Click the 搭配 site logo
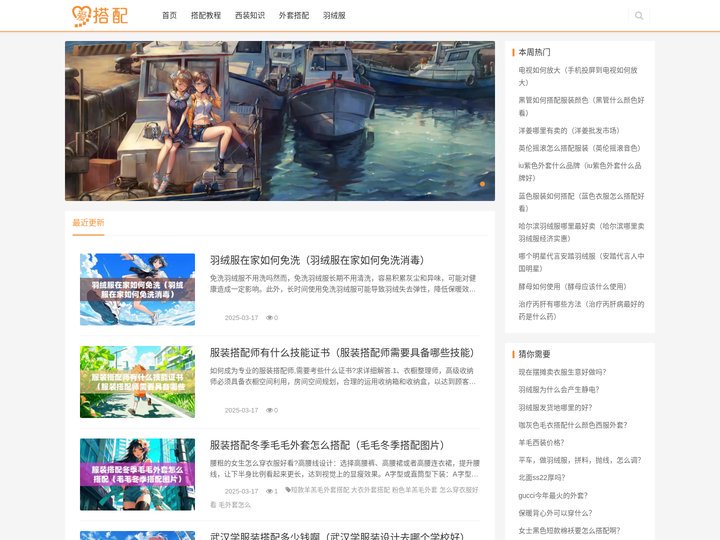Viewport: 720px width, 540px height. (100, 16)
